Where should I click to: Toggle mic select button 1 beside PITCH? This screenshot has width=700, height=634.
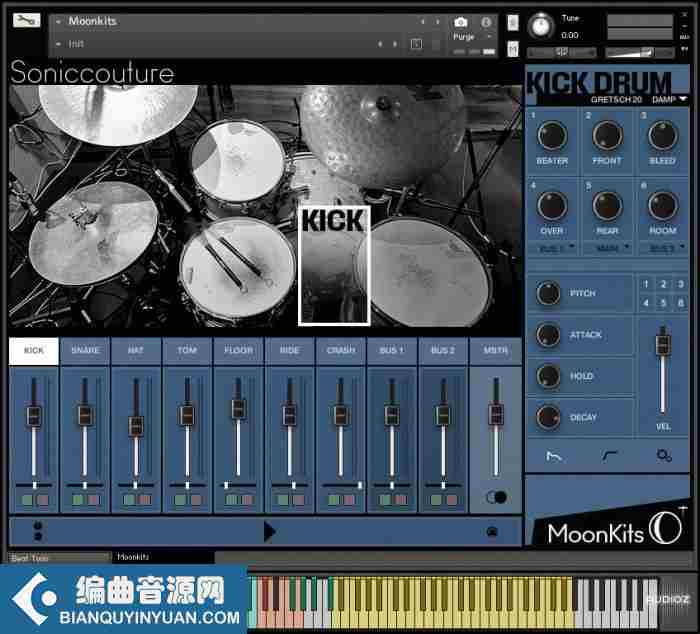(x=646, y=284)
